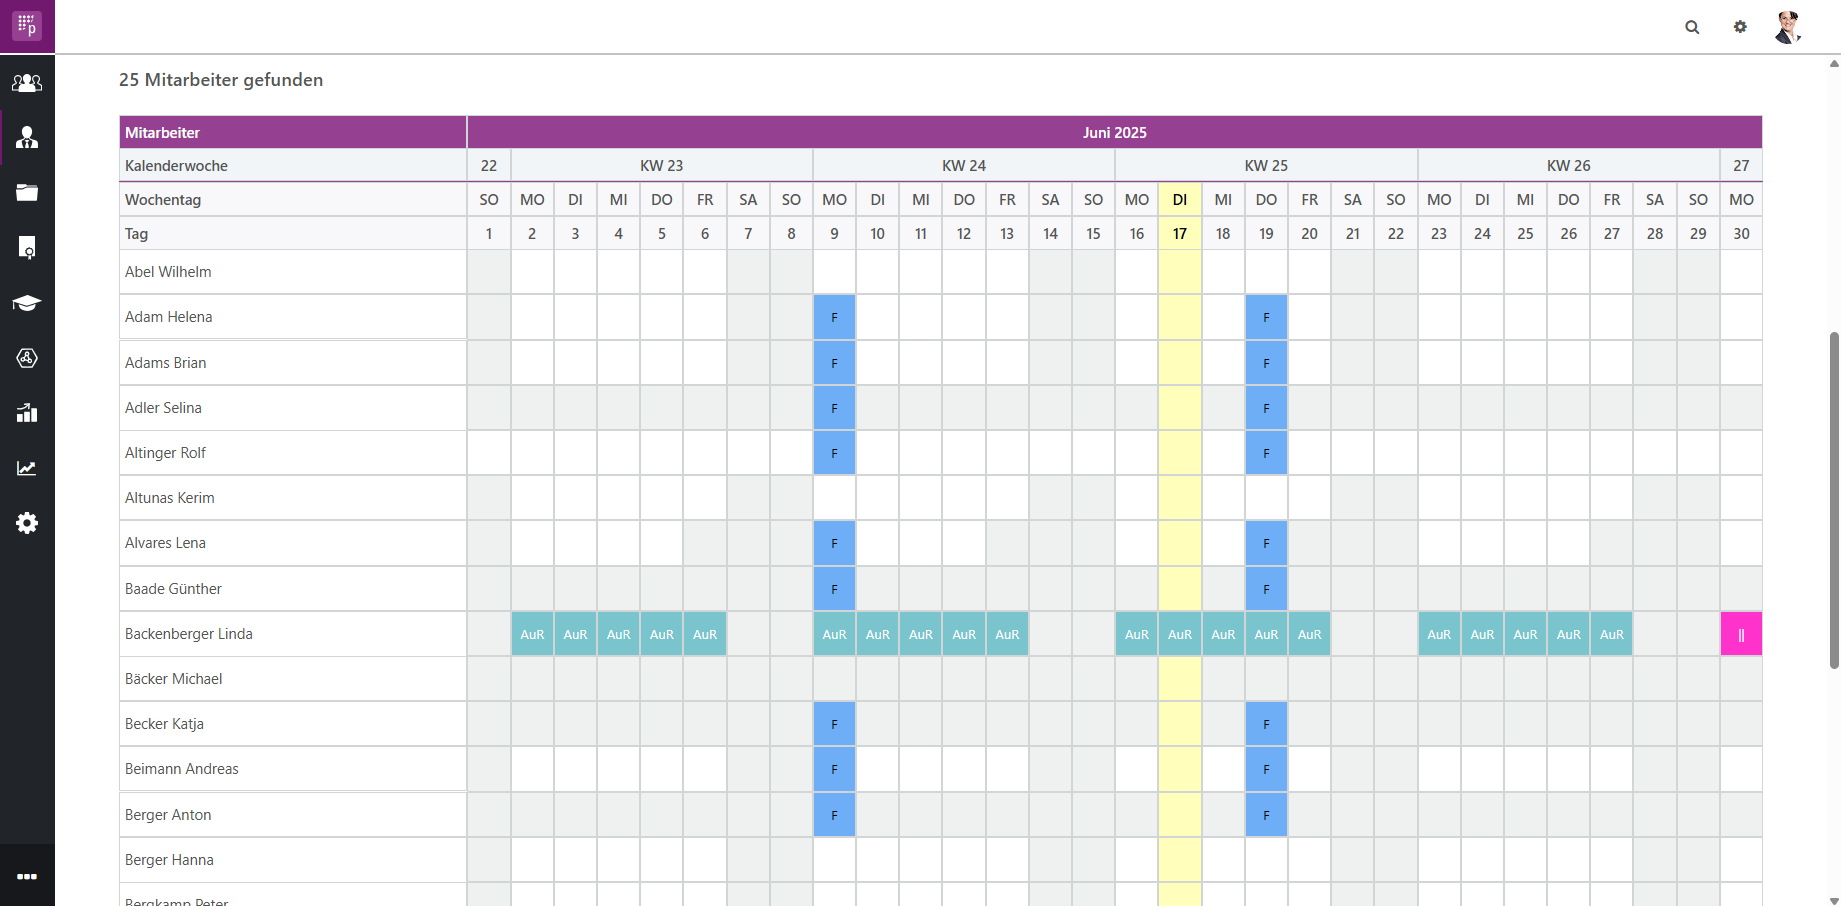
Task: Open the profile menu via the avatar photo
Action: 1789,27
